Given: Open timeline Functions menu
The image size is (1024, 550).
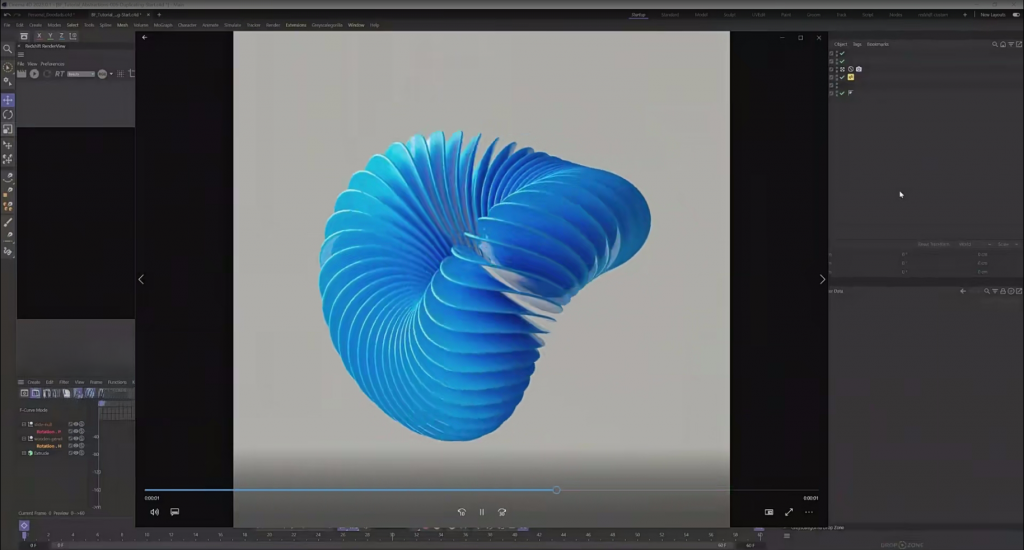Looking at the screenshot, I should click(x=117, y=382).
